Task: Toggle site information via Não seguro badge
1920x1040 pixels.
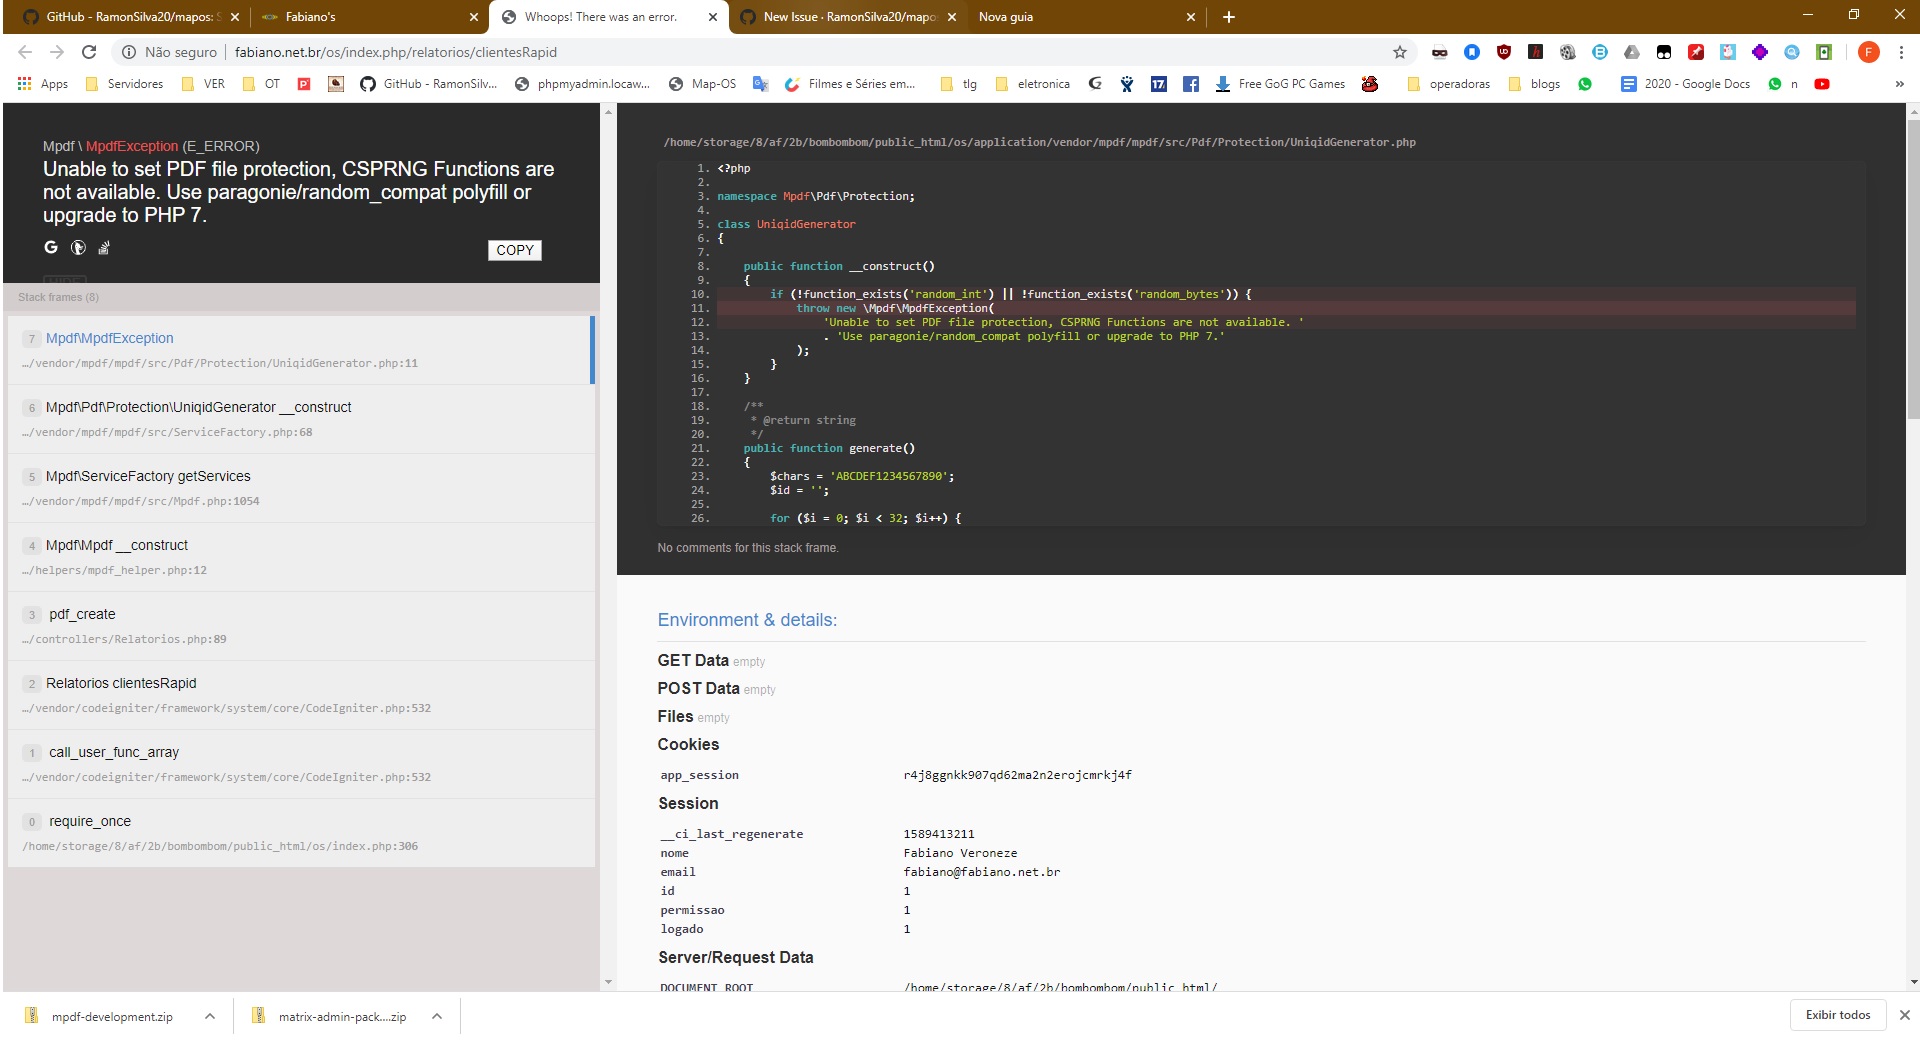Action: (171, 52)
